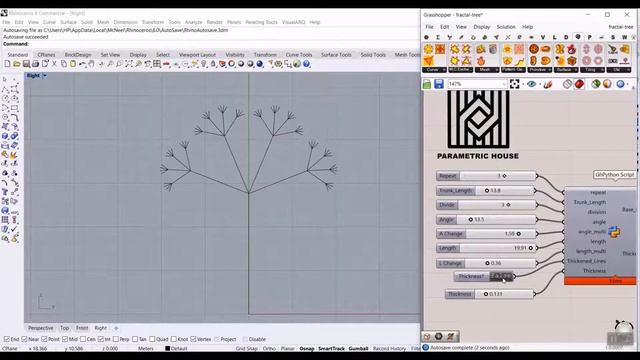Open the Right viewport title dropdown arrow
The height and width of the screenshot is (360, 640).
(x=44, y=76)
